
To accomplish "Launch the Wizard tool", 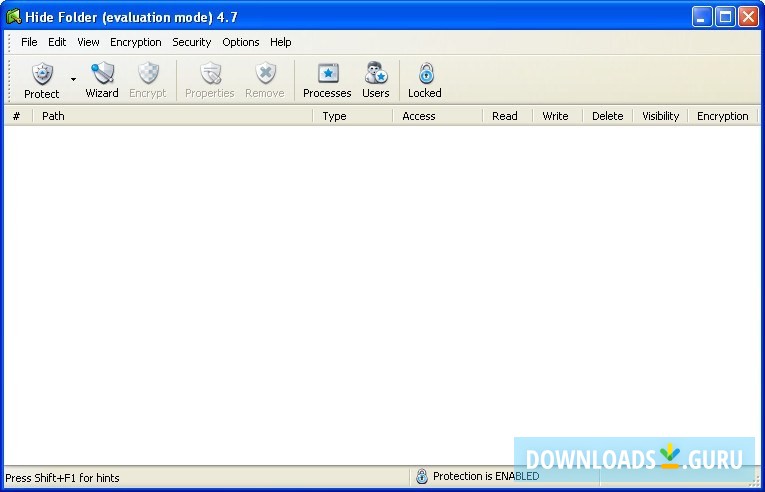I will pos(102,80).
